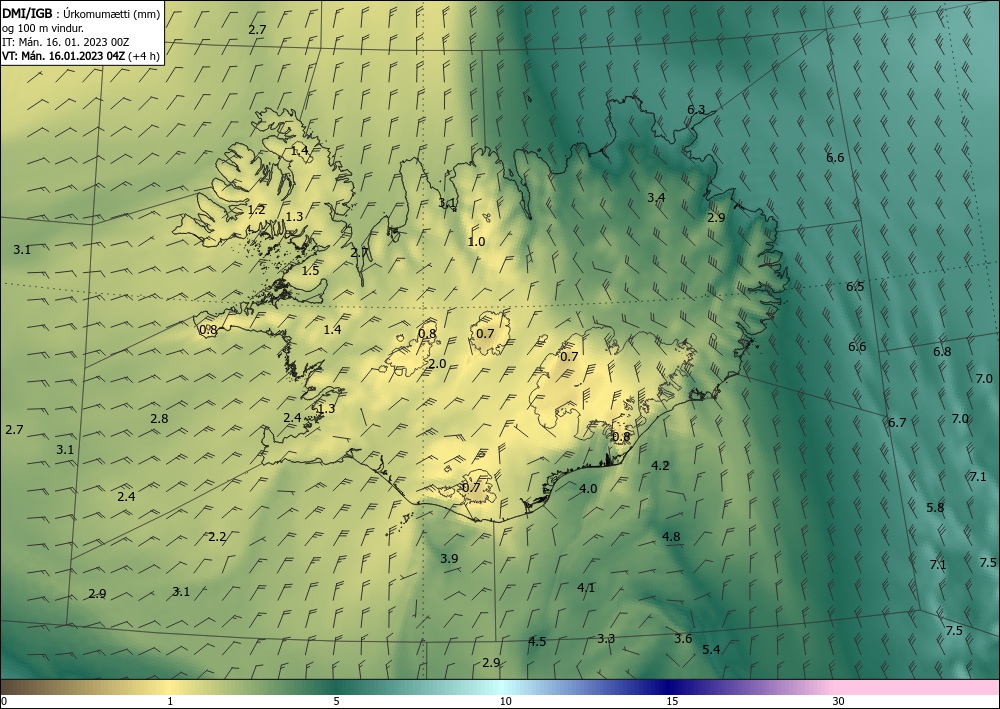Click the color scale tick label 5
This screenshot has width=1000, height=709.
click(x=336, y=702)
